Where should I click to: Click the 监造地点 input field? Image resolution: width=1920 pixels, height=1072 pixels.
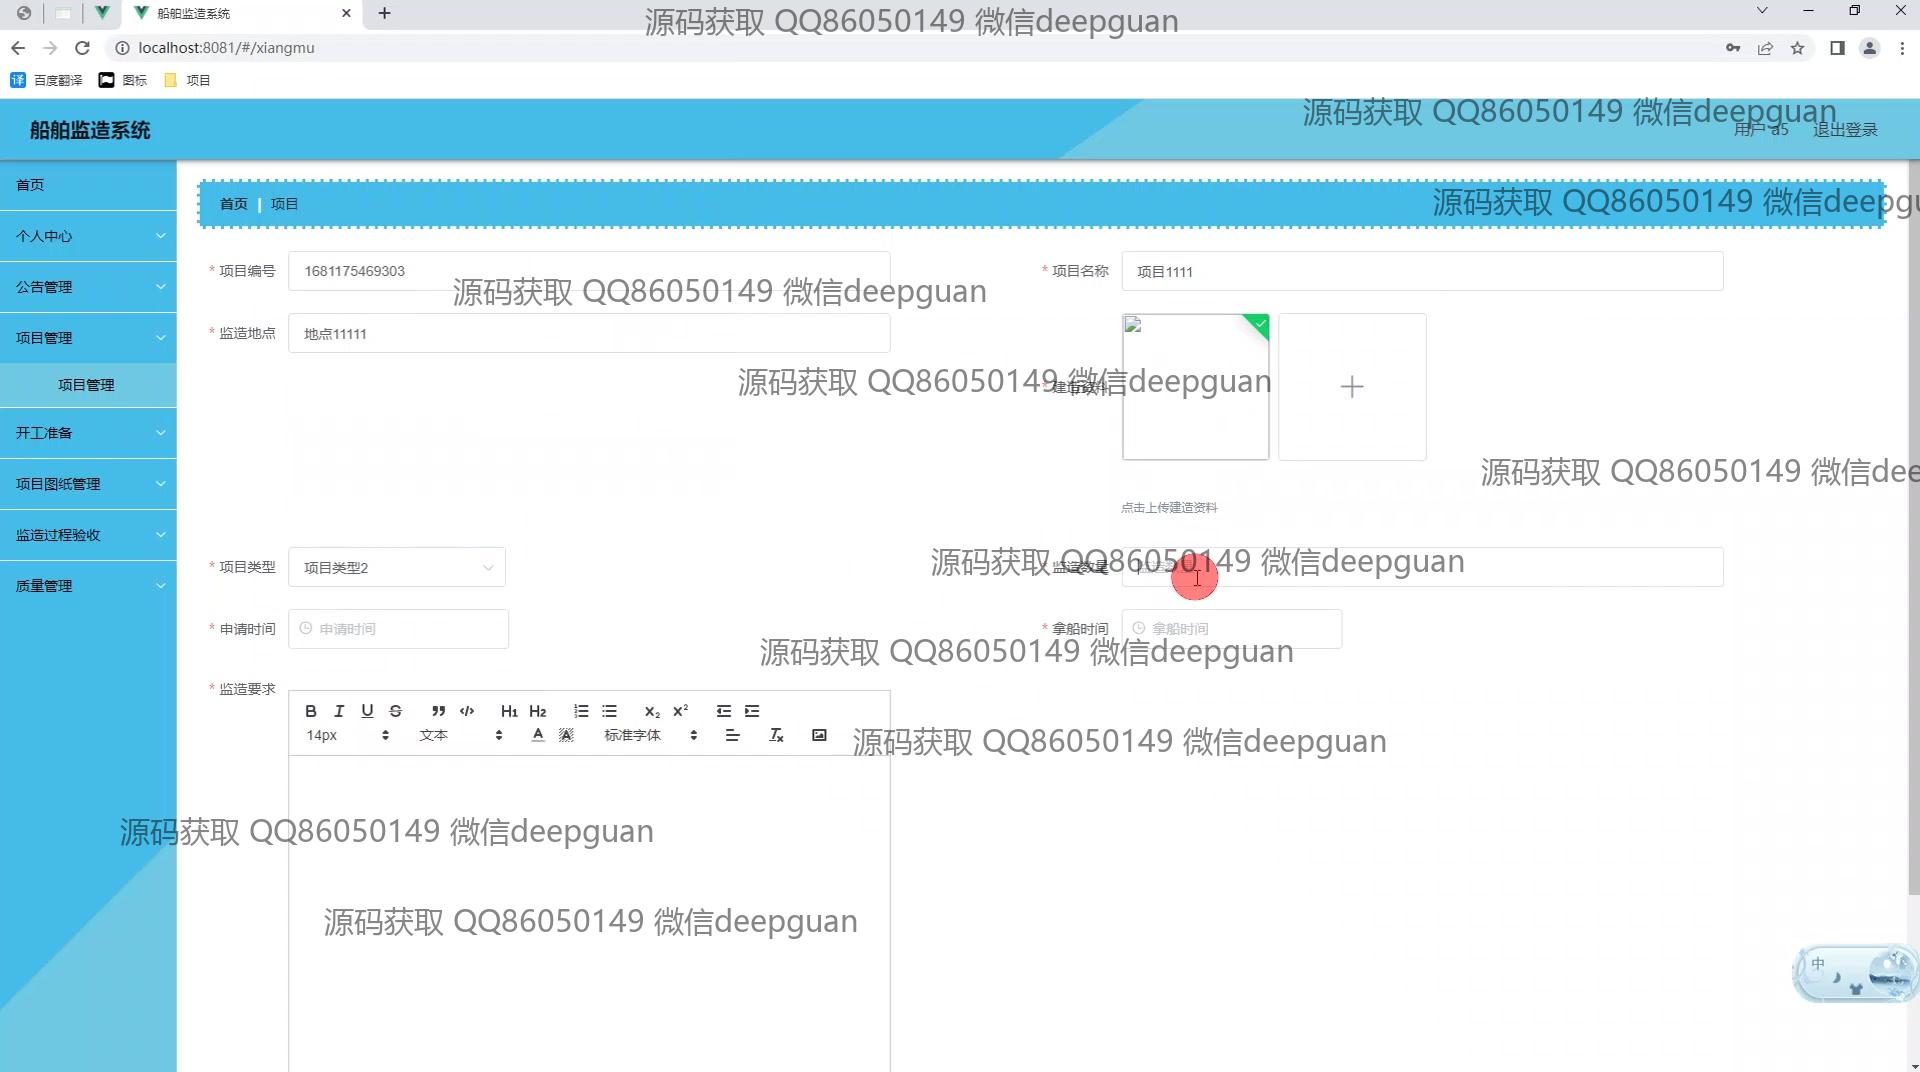pyautogui.click(x=589, y=333)
